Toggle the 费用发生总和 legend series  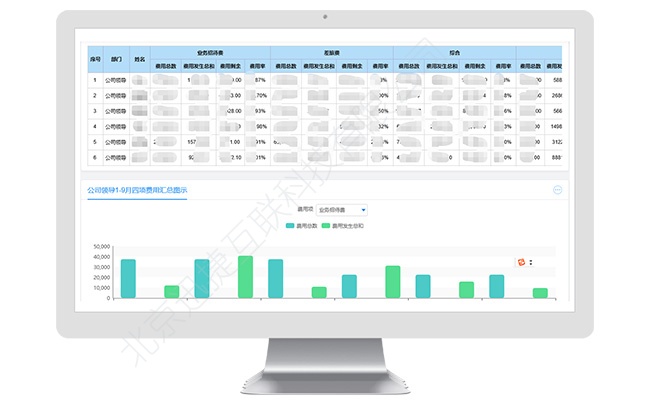[343, 226]
